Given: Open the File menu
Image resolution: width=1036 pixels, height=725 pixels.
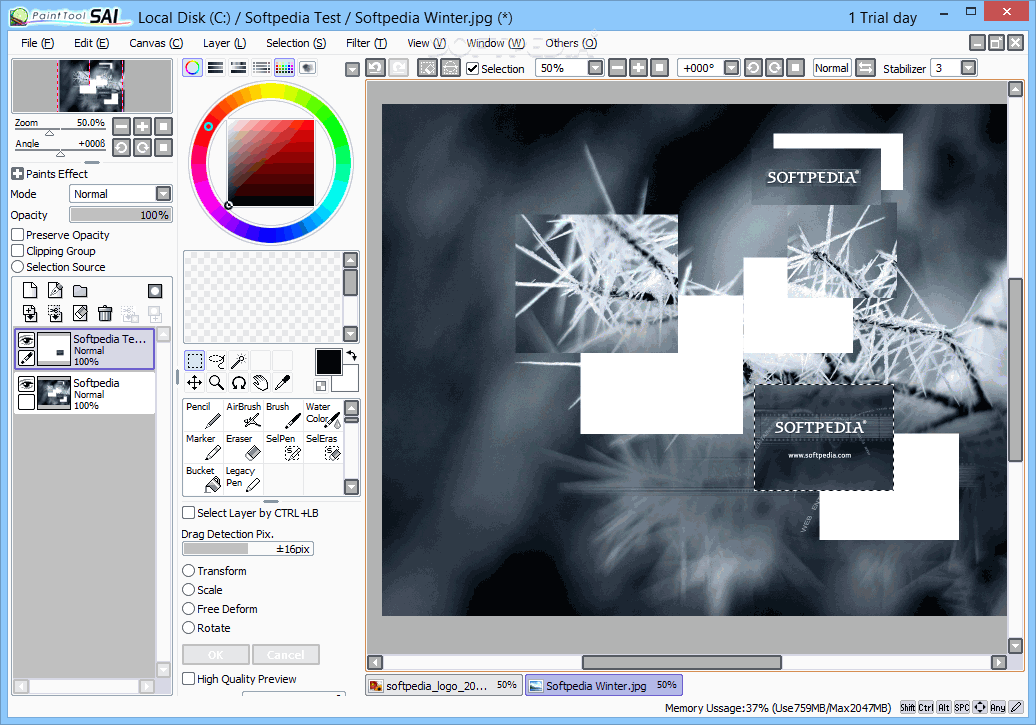Looking at the screenshot, I should [x=37, y=43].
